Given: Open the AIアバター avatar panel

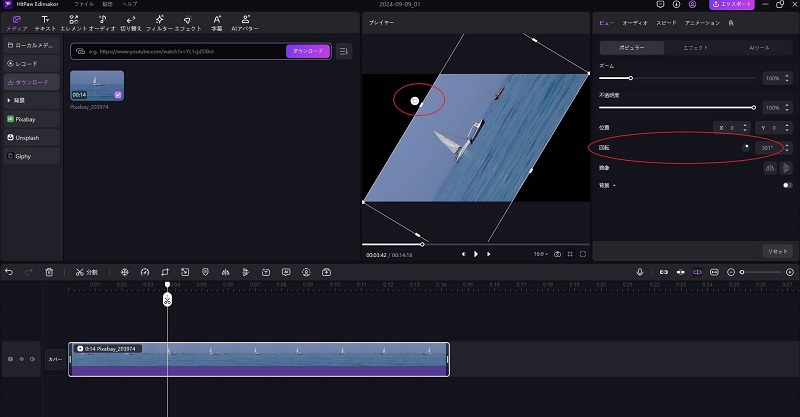Looking at the screenshot, I should point(245,23).
